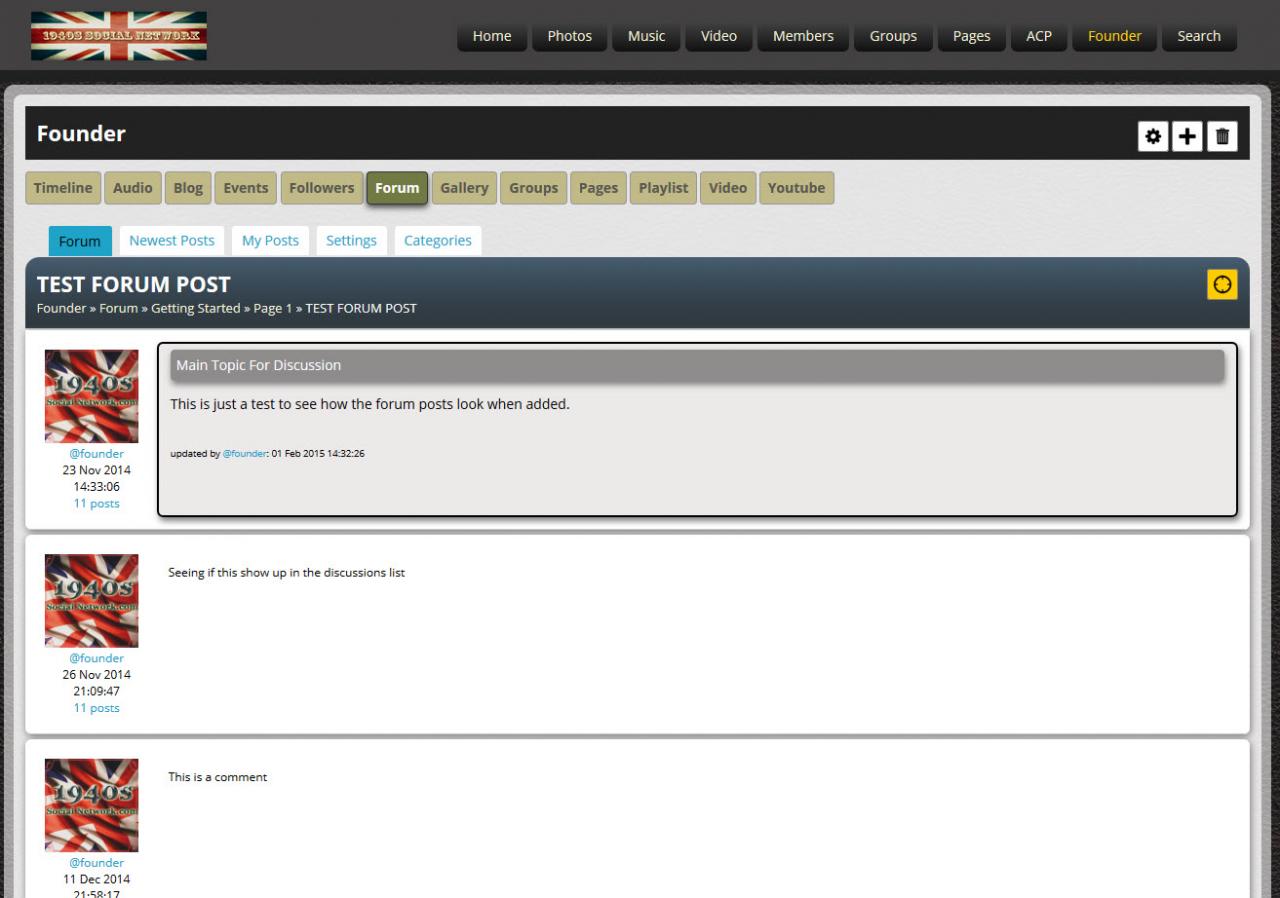
Task: Go to Home in top navigation
Action: [492, 36]
